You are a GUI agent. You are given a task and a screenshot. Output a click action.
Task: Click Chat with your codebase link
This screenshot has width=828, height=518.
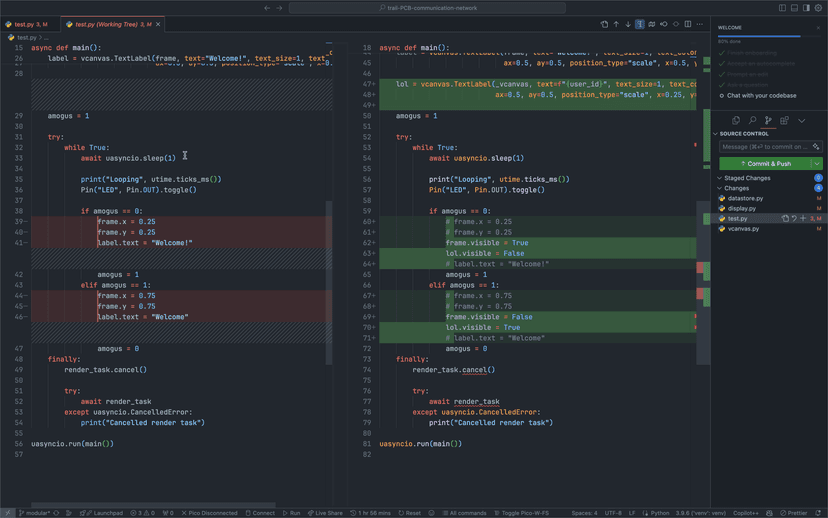[x=761, y=96]
